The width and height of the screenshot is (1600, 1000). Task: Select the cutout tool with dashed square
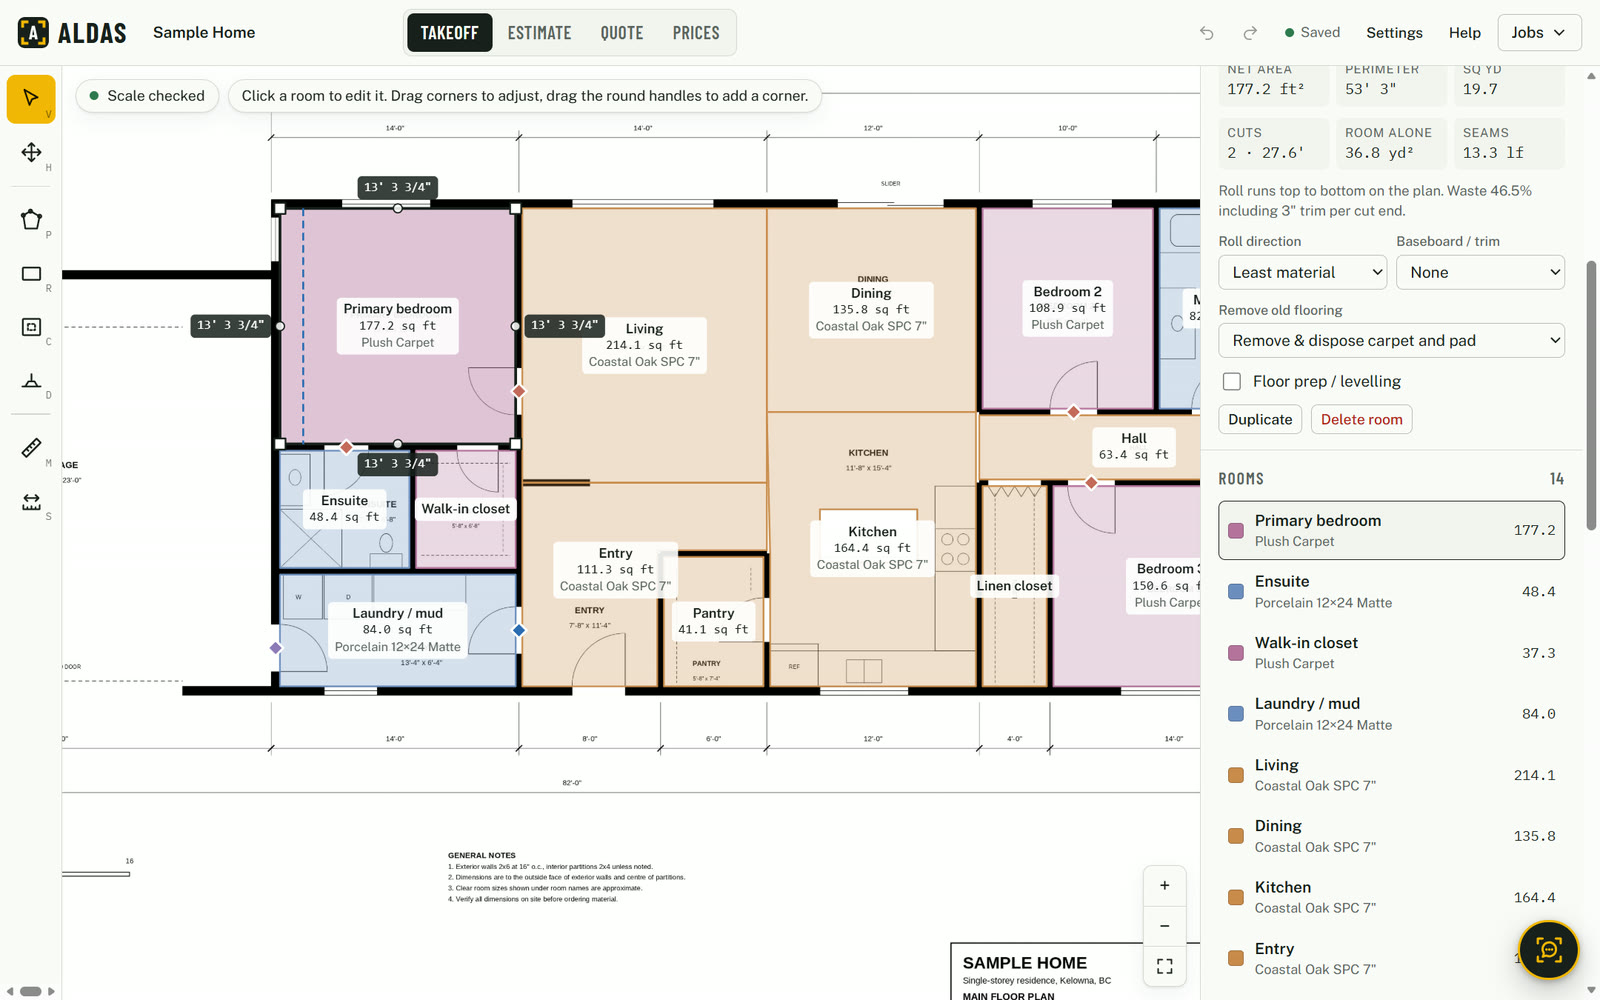31,327
